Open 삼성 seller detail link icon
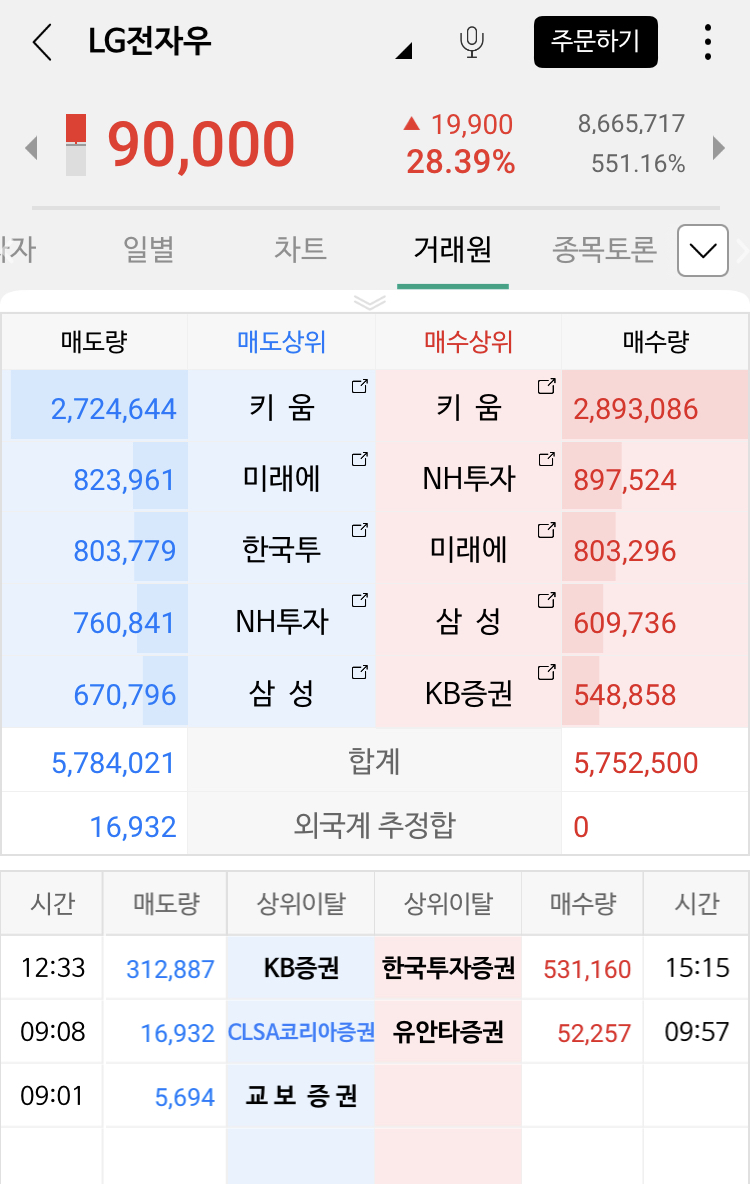This screenshot has height=1184, width=750. tap(360, 671)
